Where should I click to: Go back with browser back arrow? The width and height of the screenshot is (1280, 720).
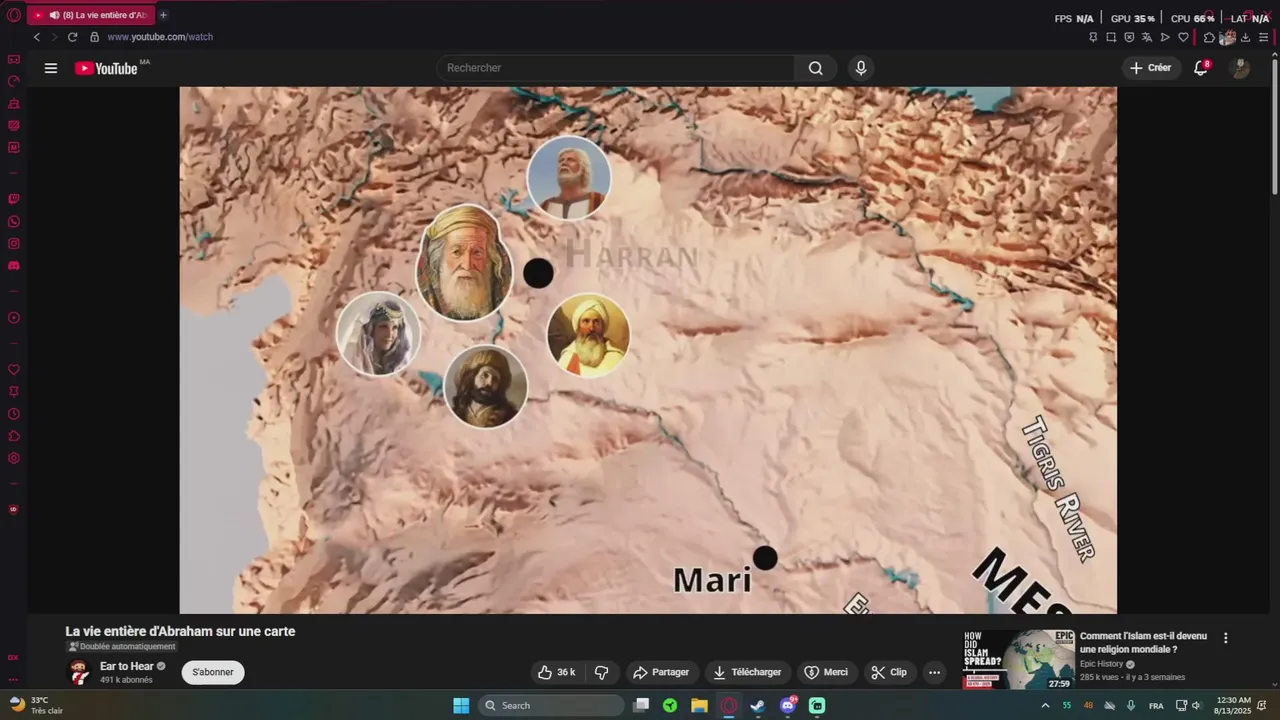click(37, 37)
